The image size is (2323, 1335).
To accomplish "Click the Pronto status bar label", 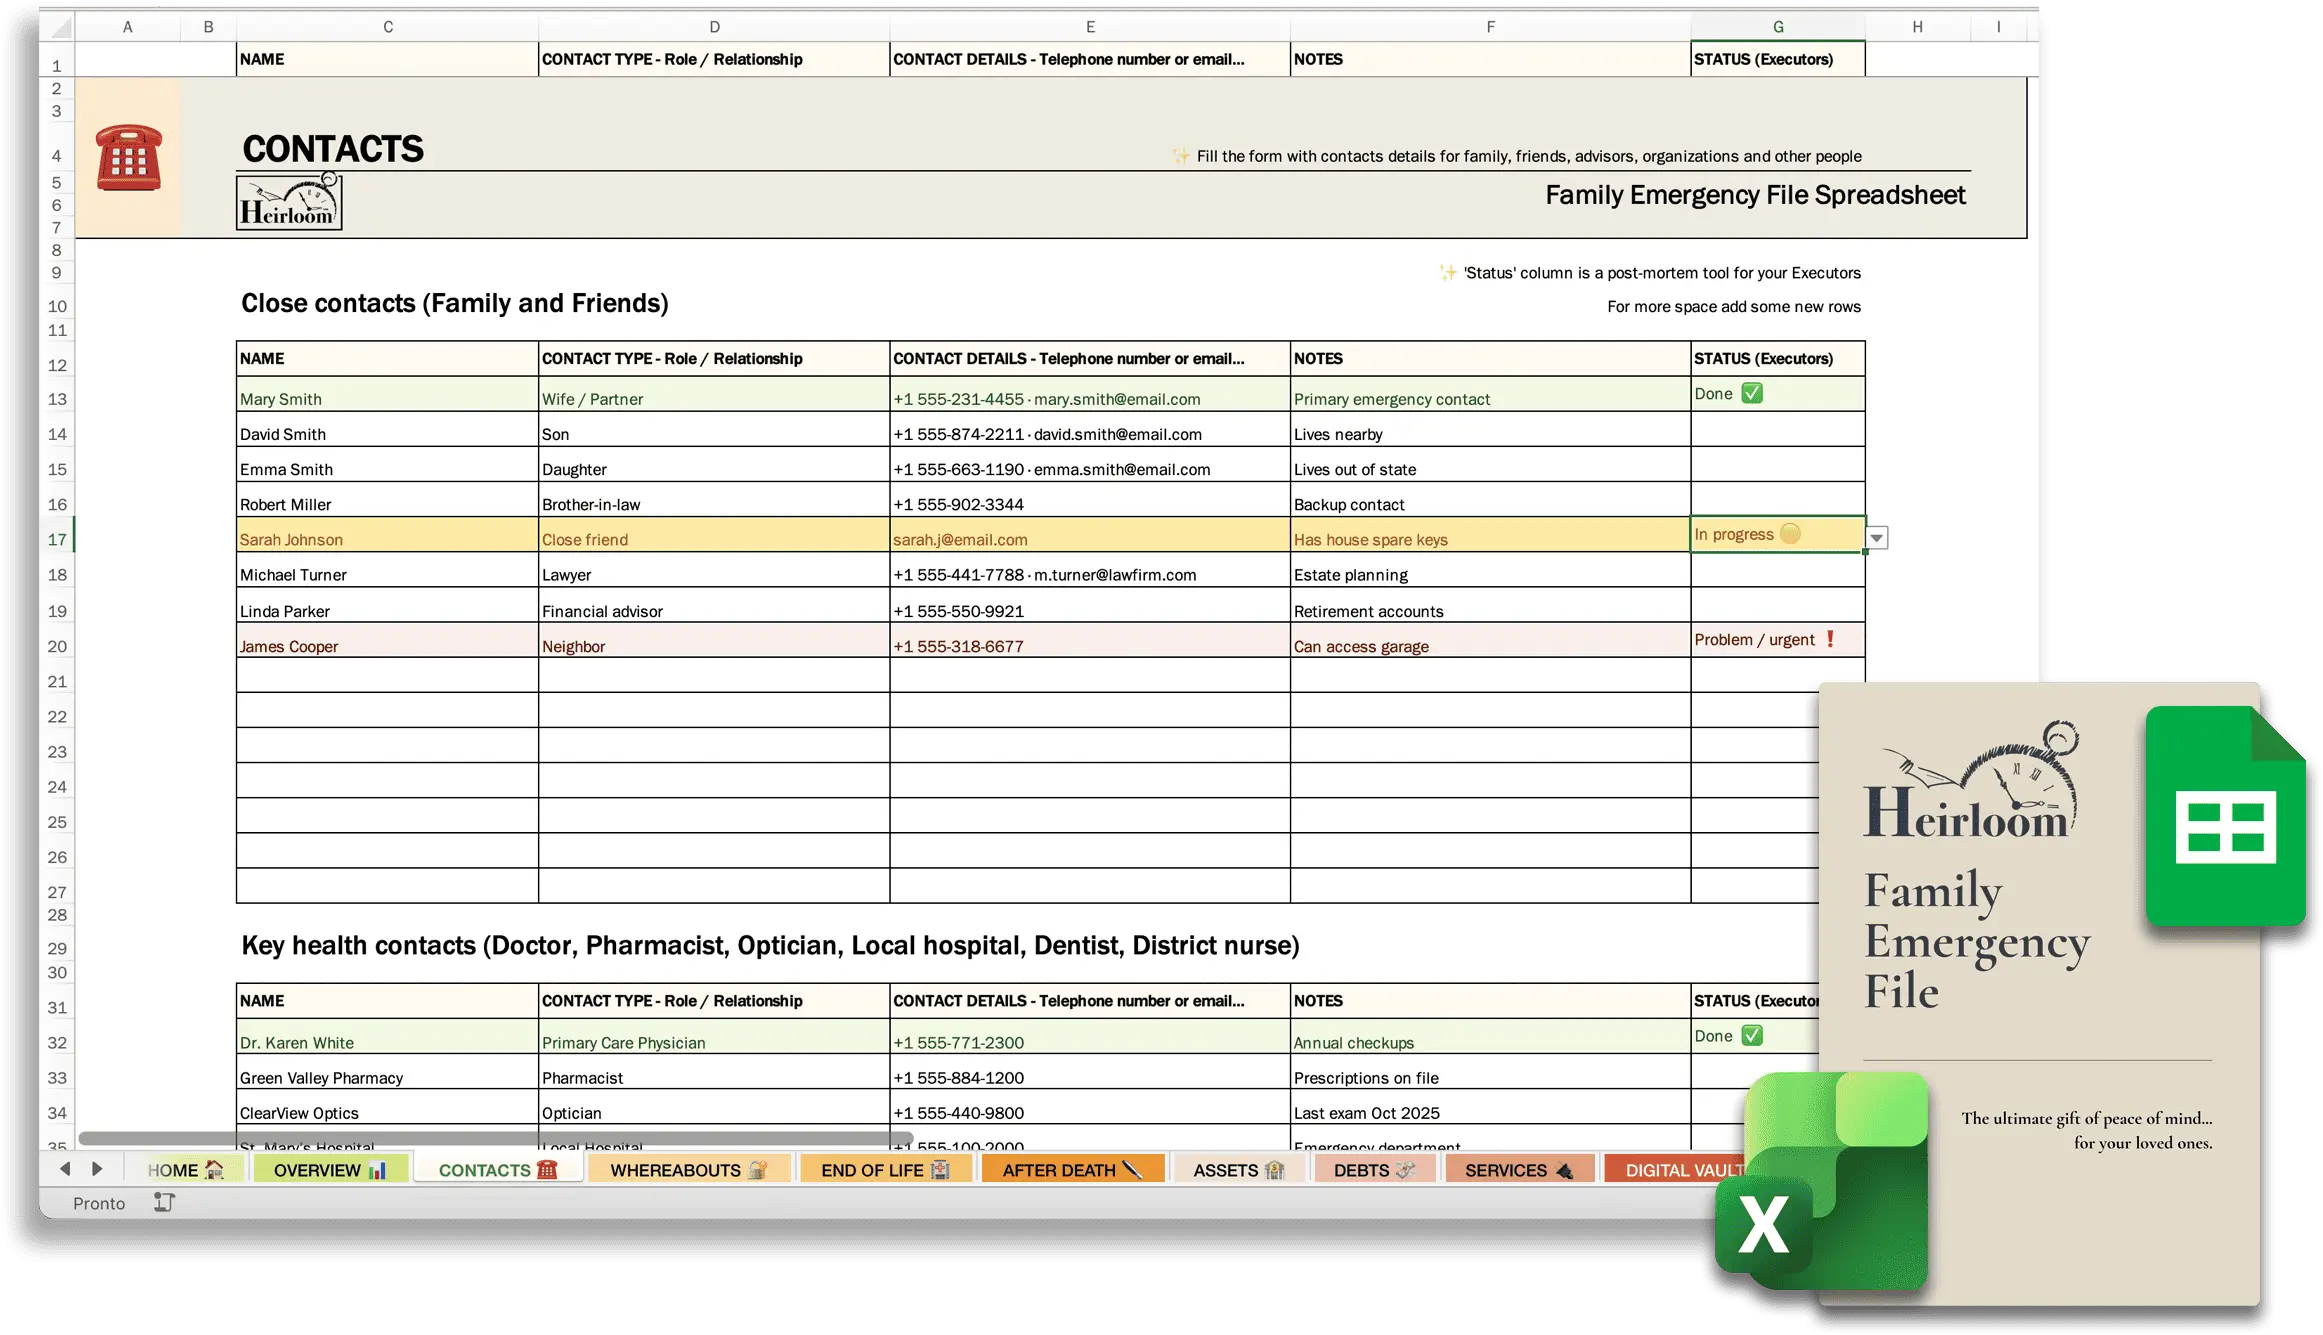I will [x=99, y=1203].
